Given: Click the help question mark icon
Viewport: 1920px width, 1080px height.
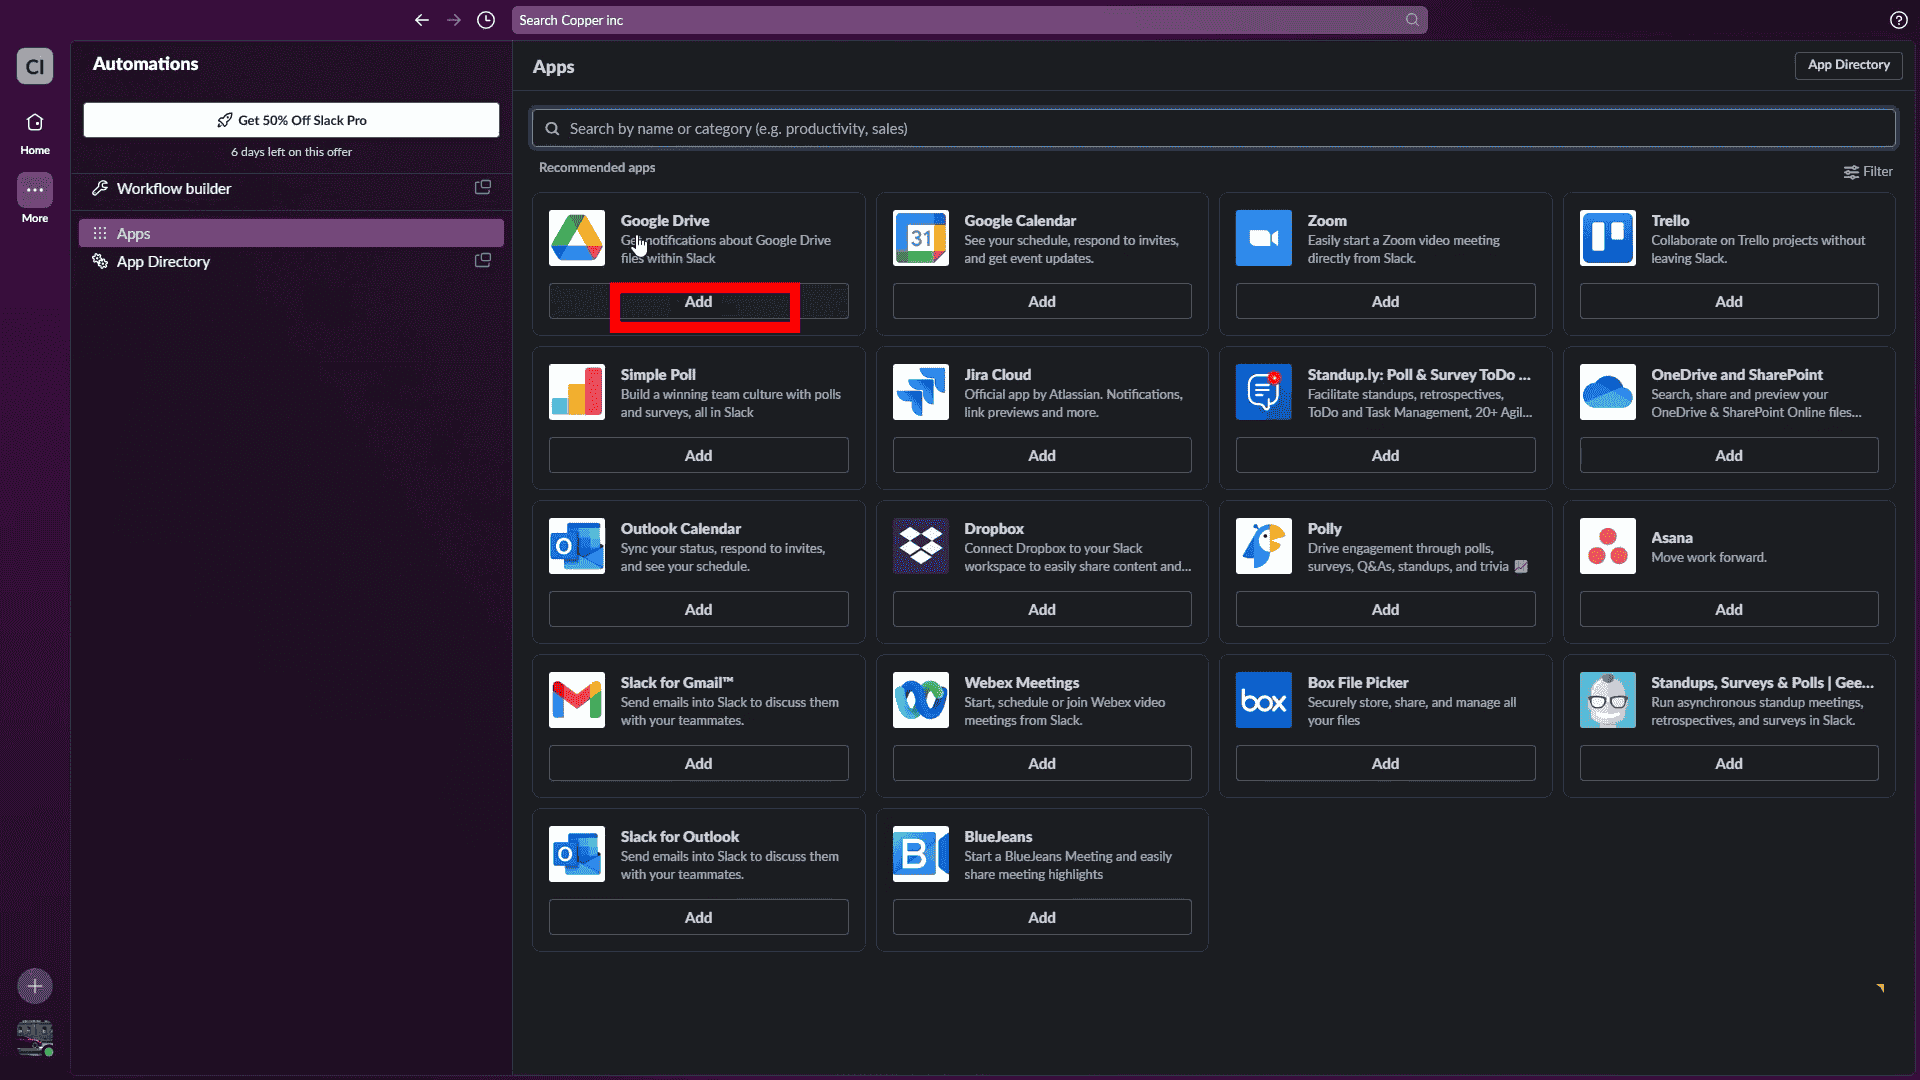Looking at the screenshot, I should coord(1898,20).
